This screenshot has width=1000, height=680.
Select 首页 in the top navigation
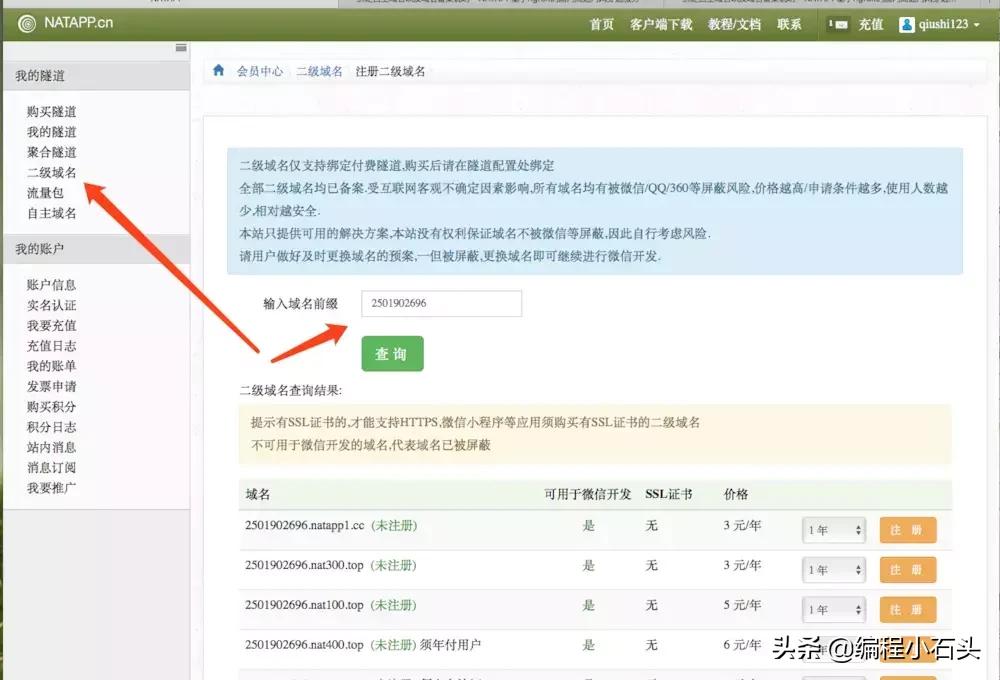(601, 24)
